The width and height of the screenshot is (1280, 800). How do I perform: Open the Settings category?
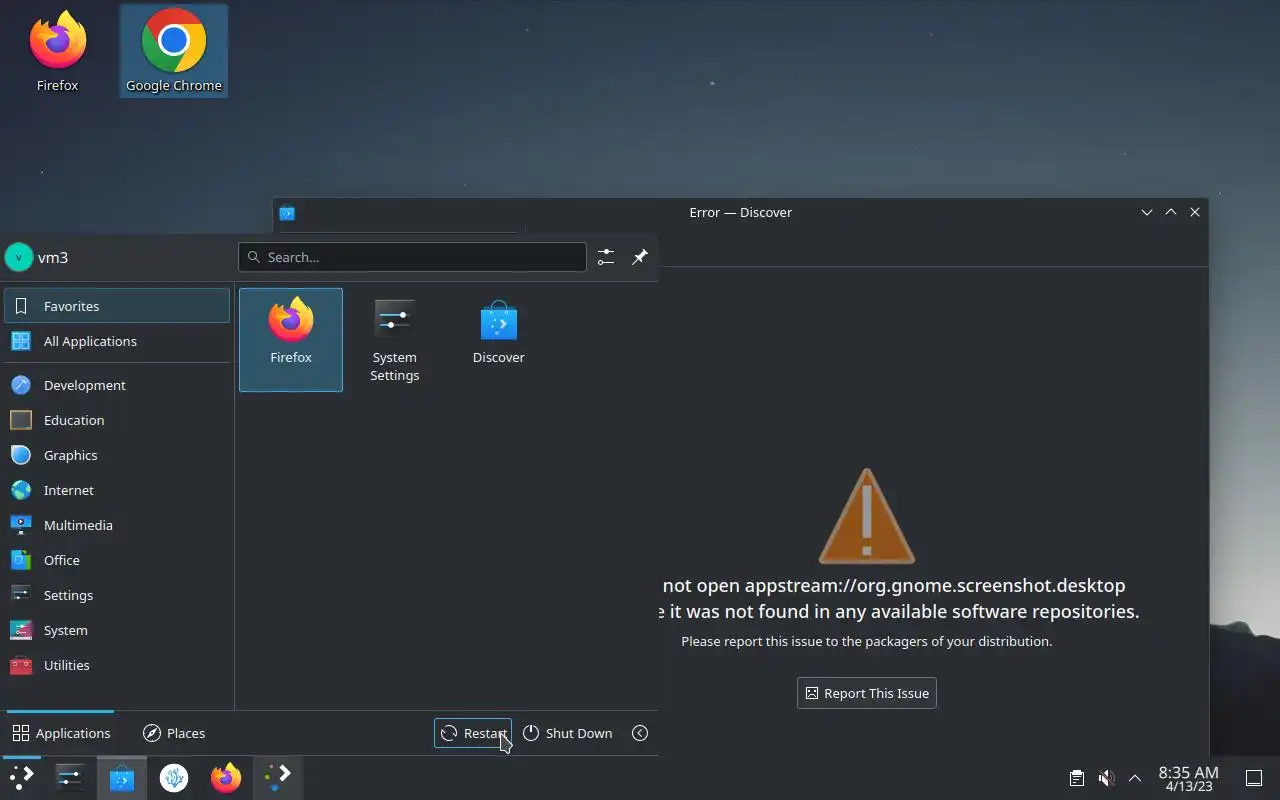click(x=117, y=595)
